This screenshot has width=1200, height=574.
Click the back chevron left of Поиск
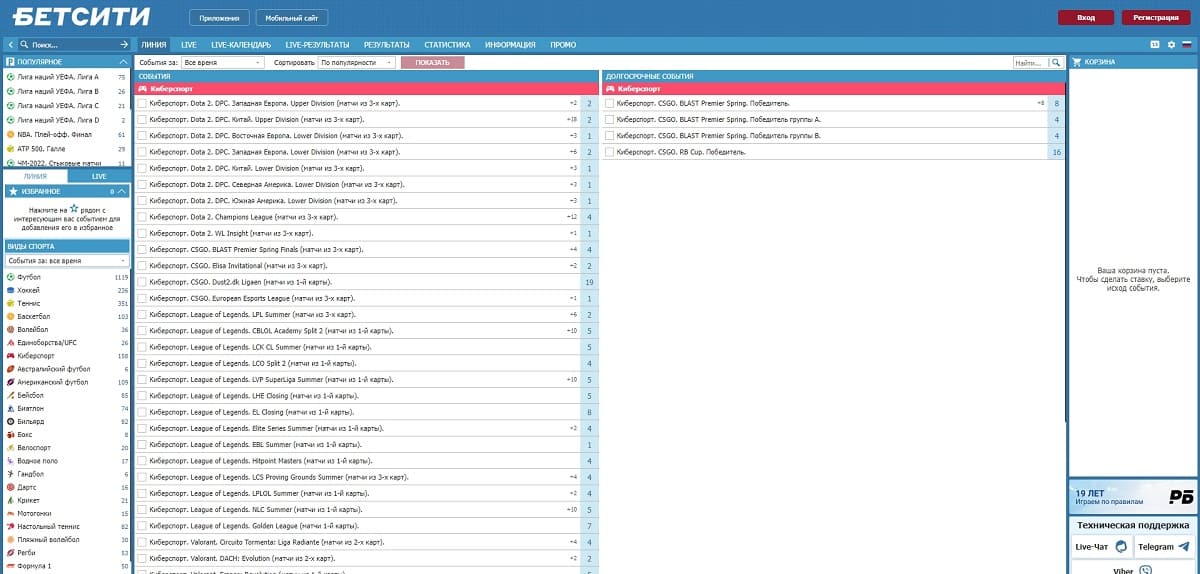tap(9, 45)
